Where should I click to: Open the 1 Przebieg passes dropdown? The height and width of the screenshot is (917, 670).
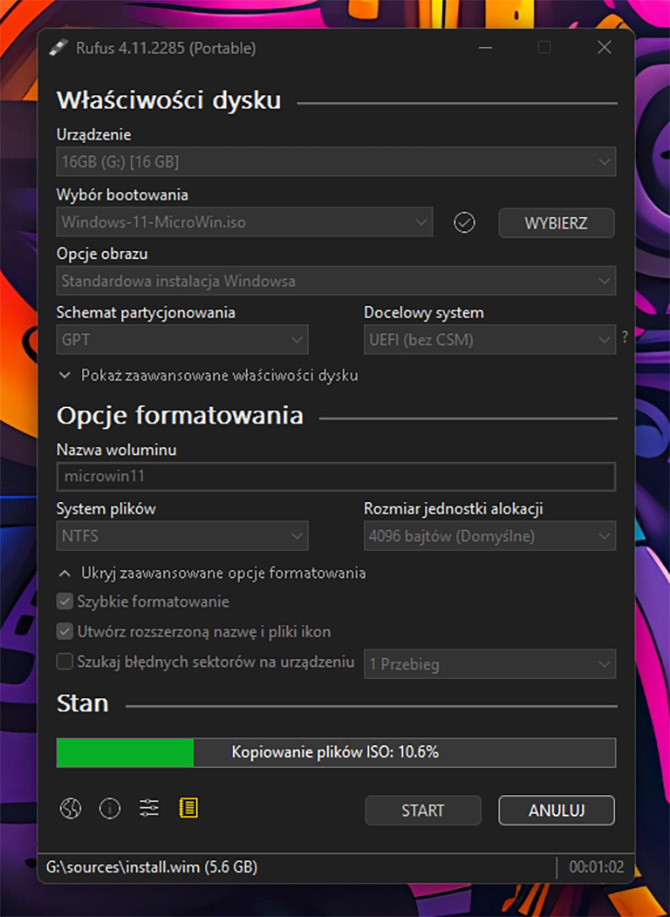(x=489, y=664)
